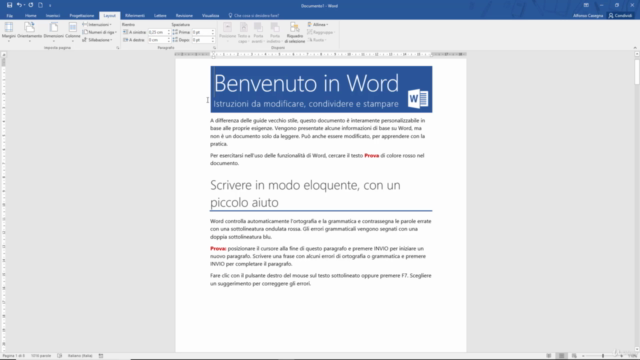Click the subtitle 'Istruzioni da modificare, condividere e stampare'
The image size is (640, 360).
306,104
